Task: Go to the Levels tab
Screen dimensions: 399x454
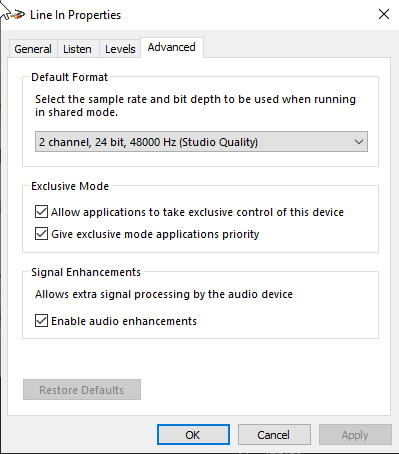Action: pyautogui.click(x=120, y=49)
